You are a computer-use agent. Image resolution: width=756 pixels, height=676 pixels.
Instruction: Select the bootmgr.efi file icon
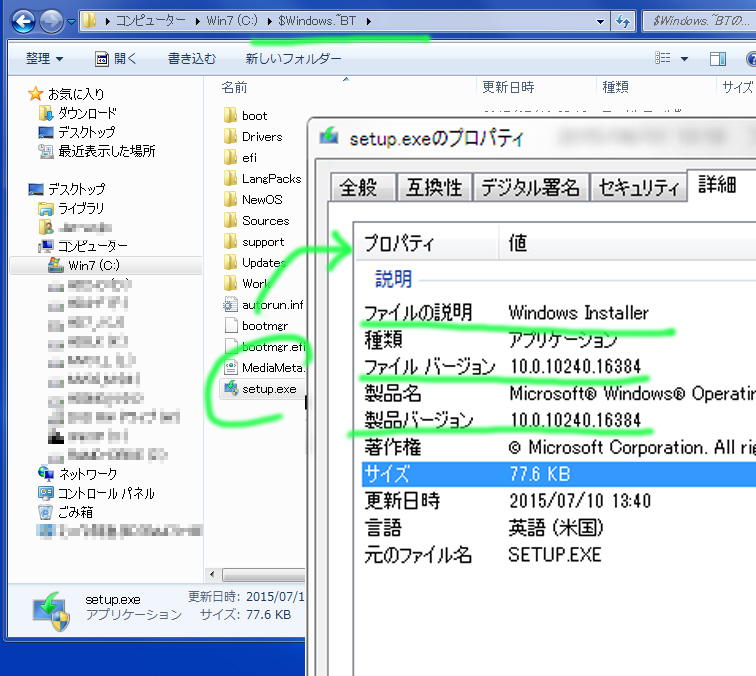(231, 347)
